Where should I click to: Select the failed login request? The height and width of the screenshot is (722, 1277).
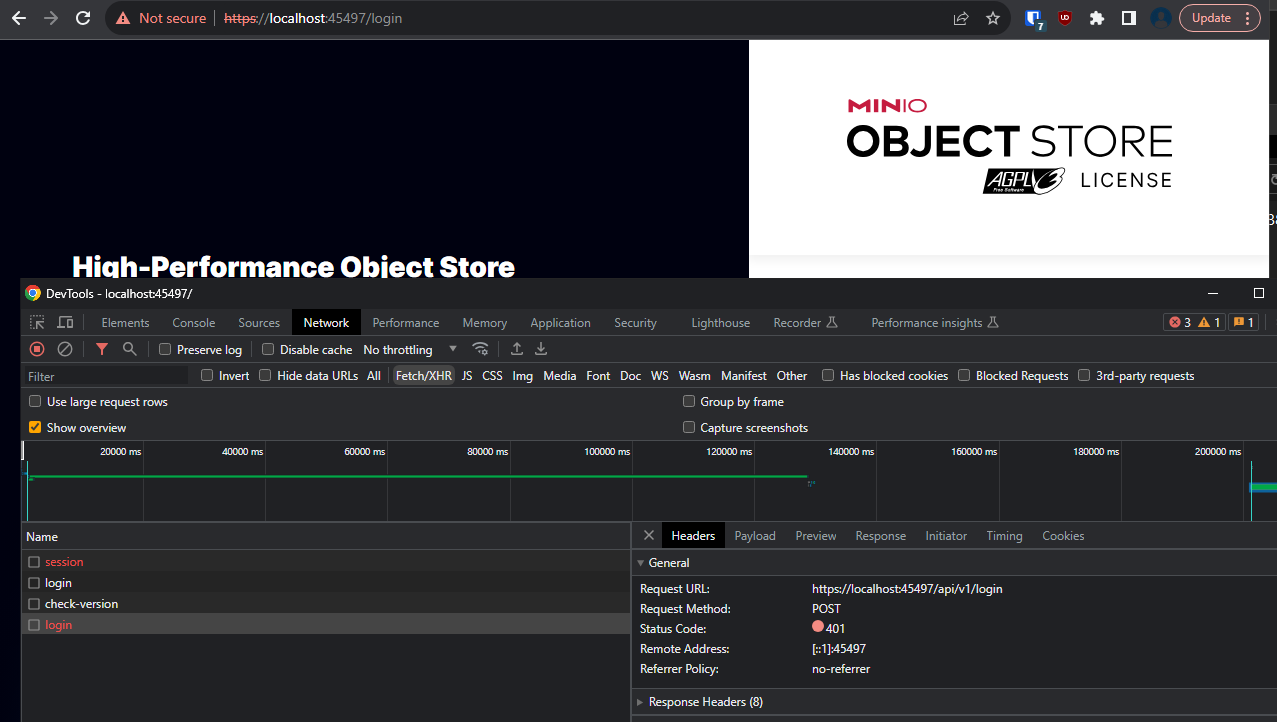tap(58, 624)
